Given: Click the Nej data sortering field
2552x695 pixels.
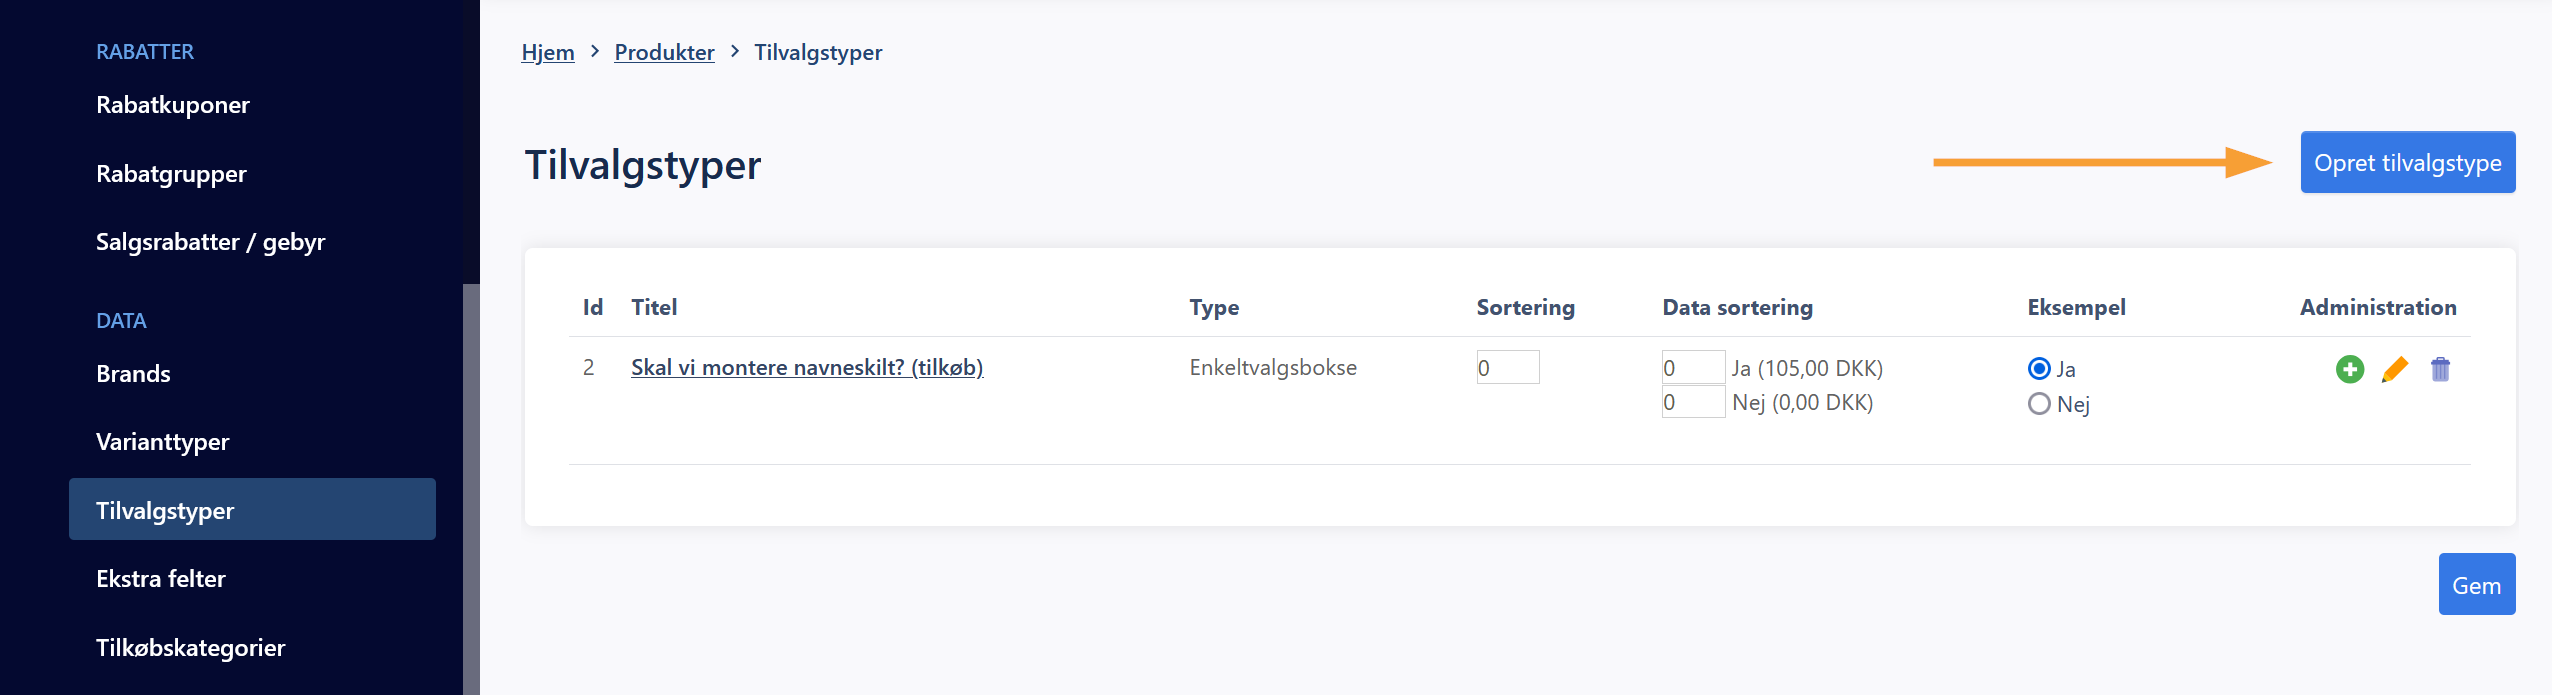Looking at the screenshot, I should [x=1692, y=402].
